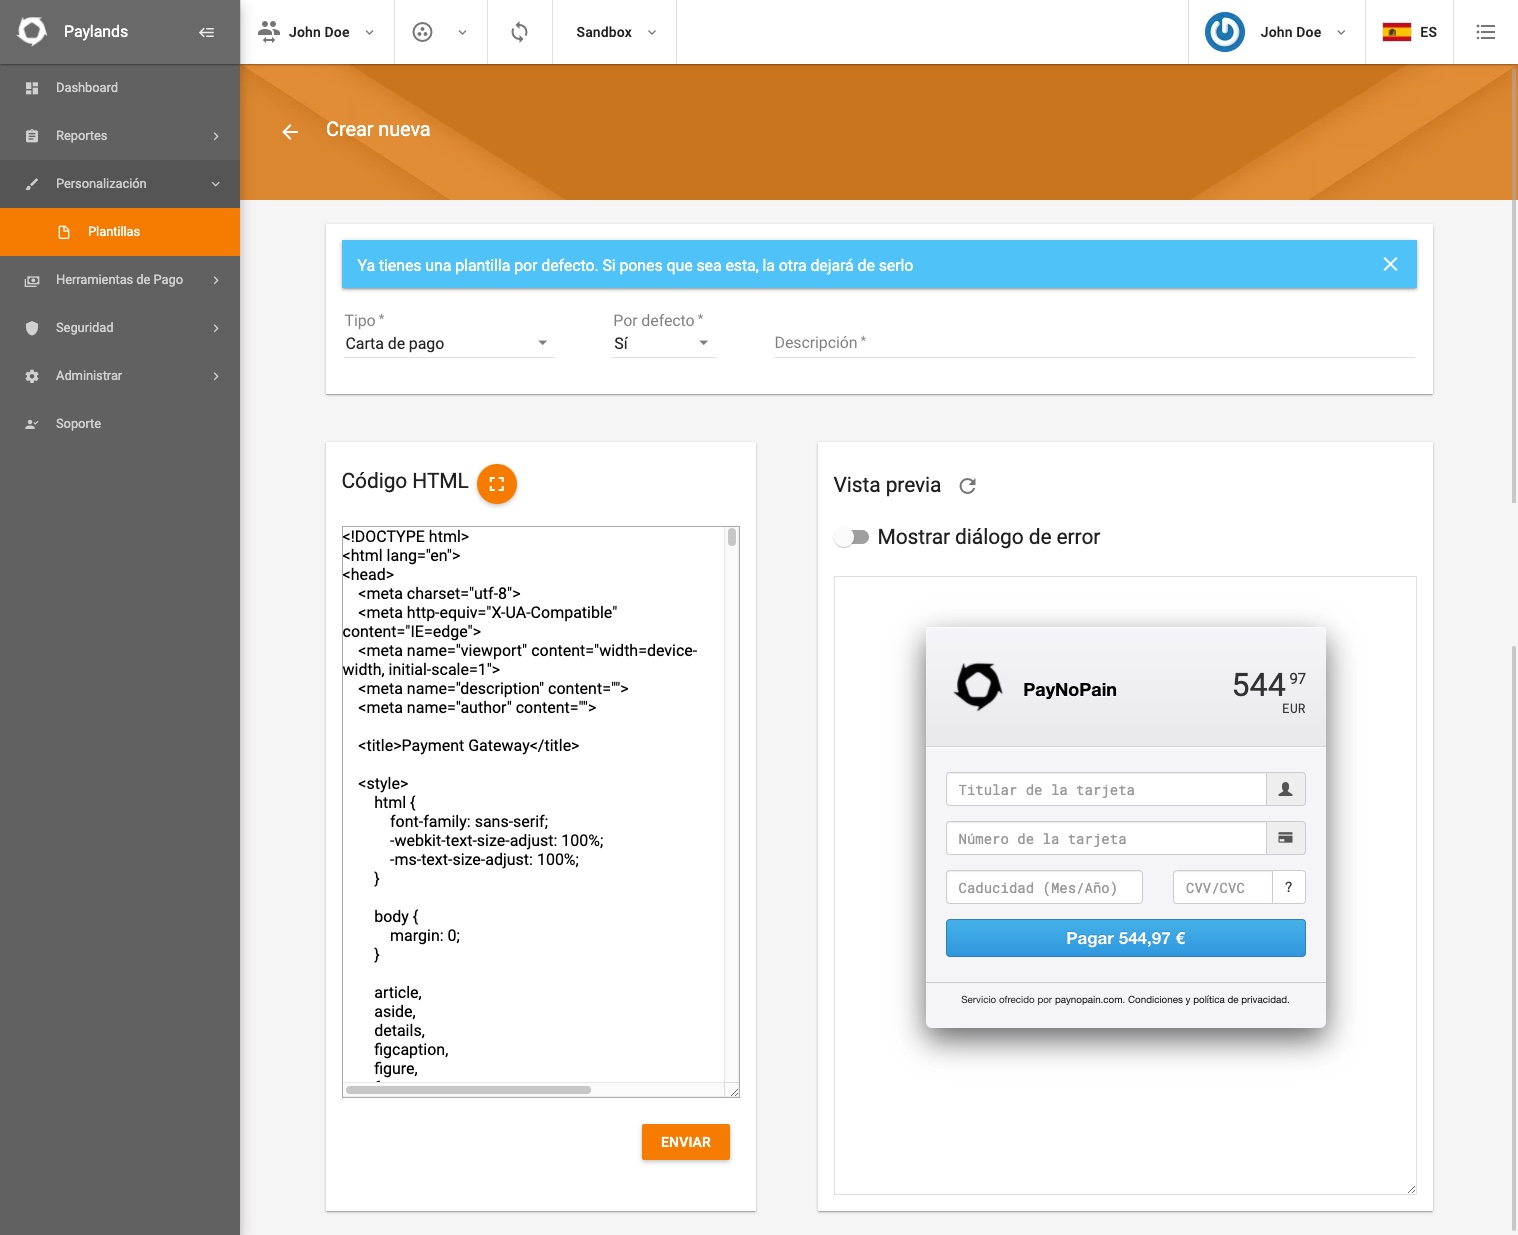Click the Soporte person icon
This screenshot has height=1235, width=1518.
pyautogui.click(x=32, y=424)
